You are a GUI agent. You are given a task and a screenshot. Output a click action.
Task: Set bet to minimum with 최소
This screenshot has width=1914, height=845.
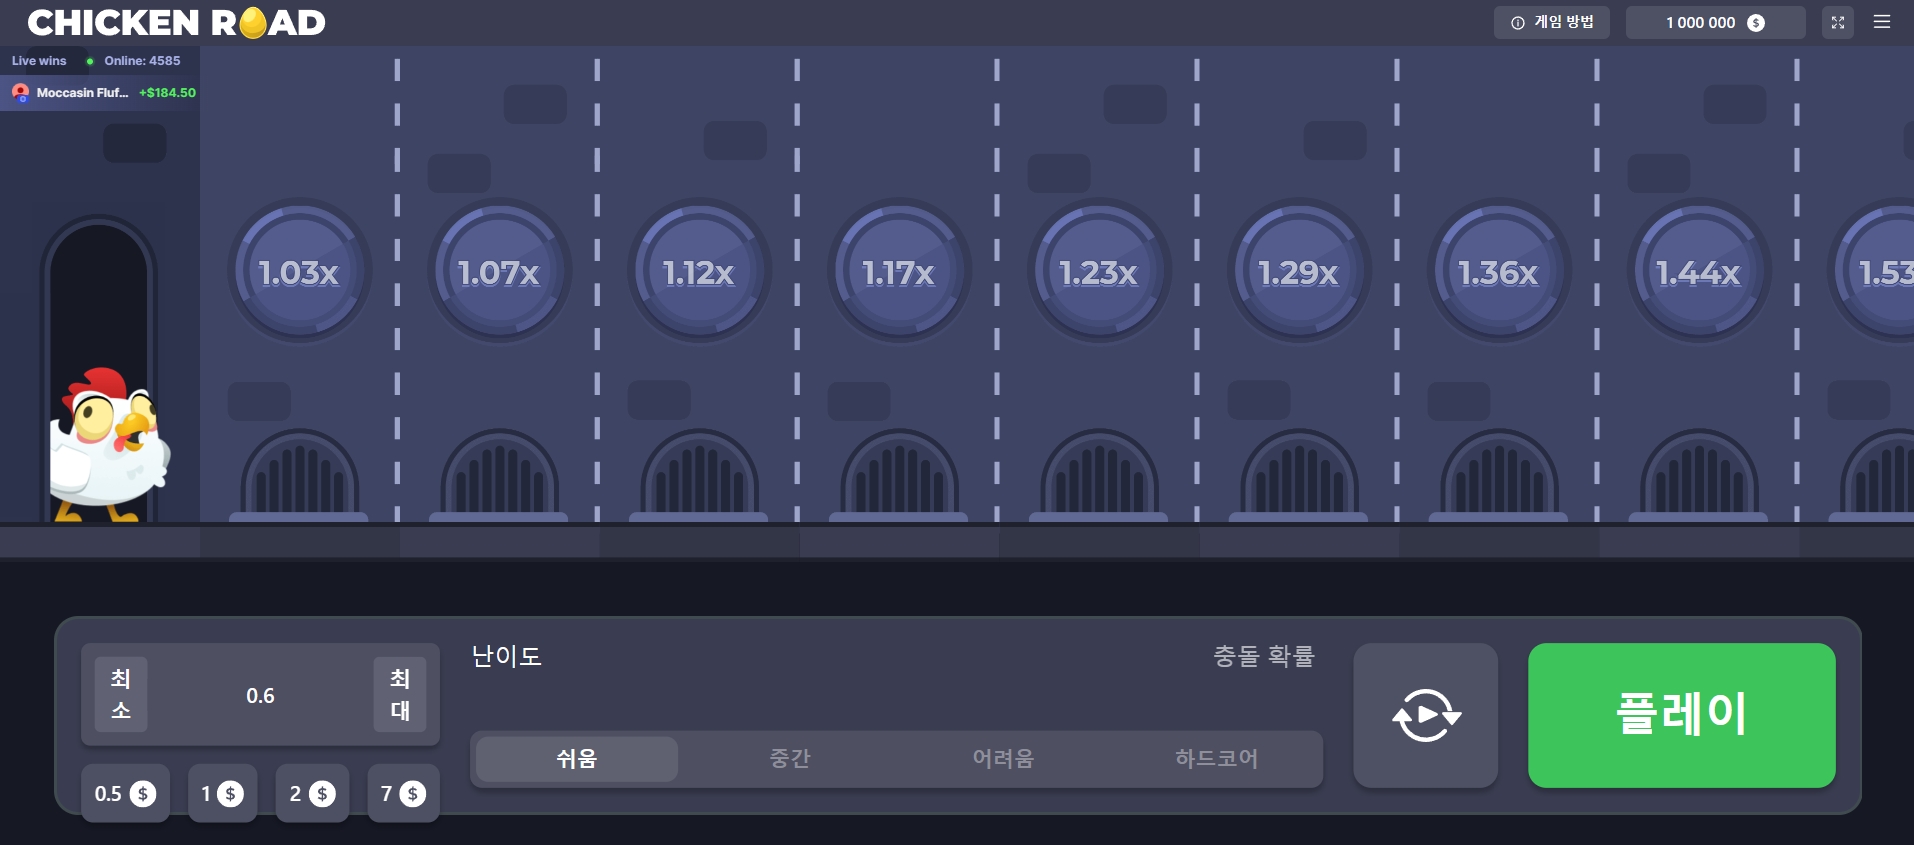[x=121, y=695]
